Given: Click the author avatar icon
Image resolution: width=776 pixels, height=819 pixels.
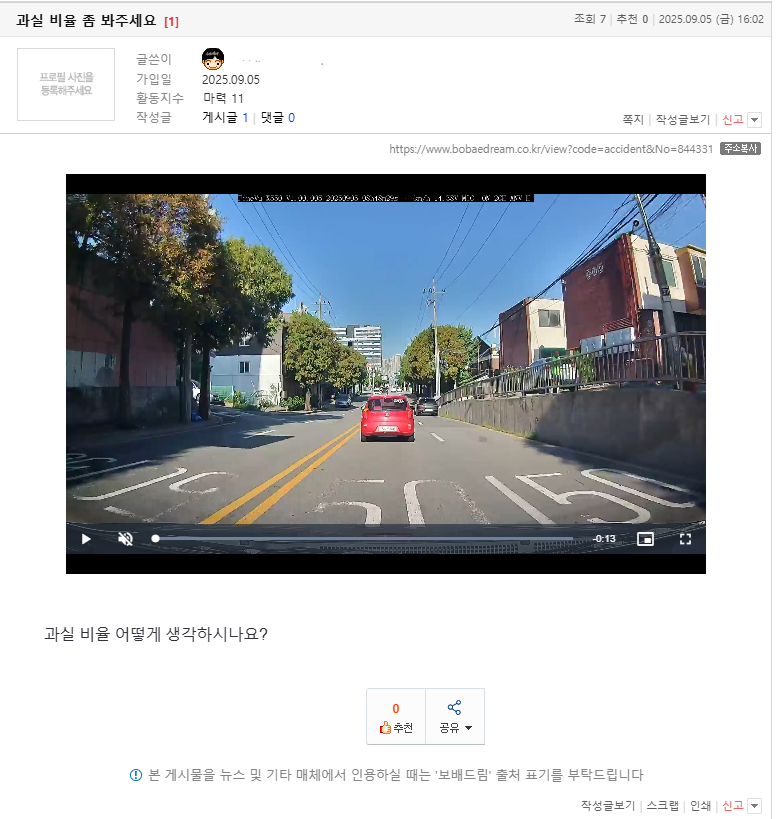Looking at the screenshot, I should tap(213, 59).
